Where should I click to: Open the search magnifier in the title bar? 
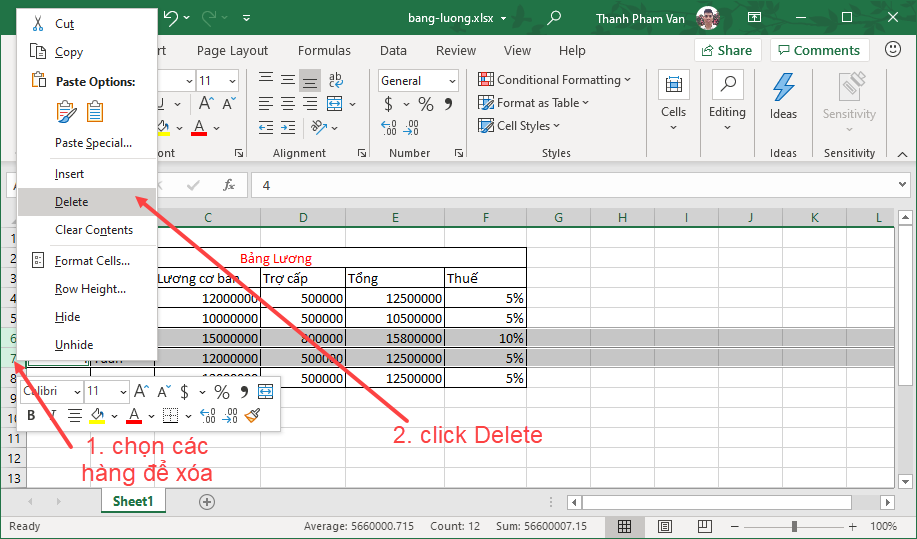[x=553, y=18]
